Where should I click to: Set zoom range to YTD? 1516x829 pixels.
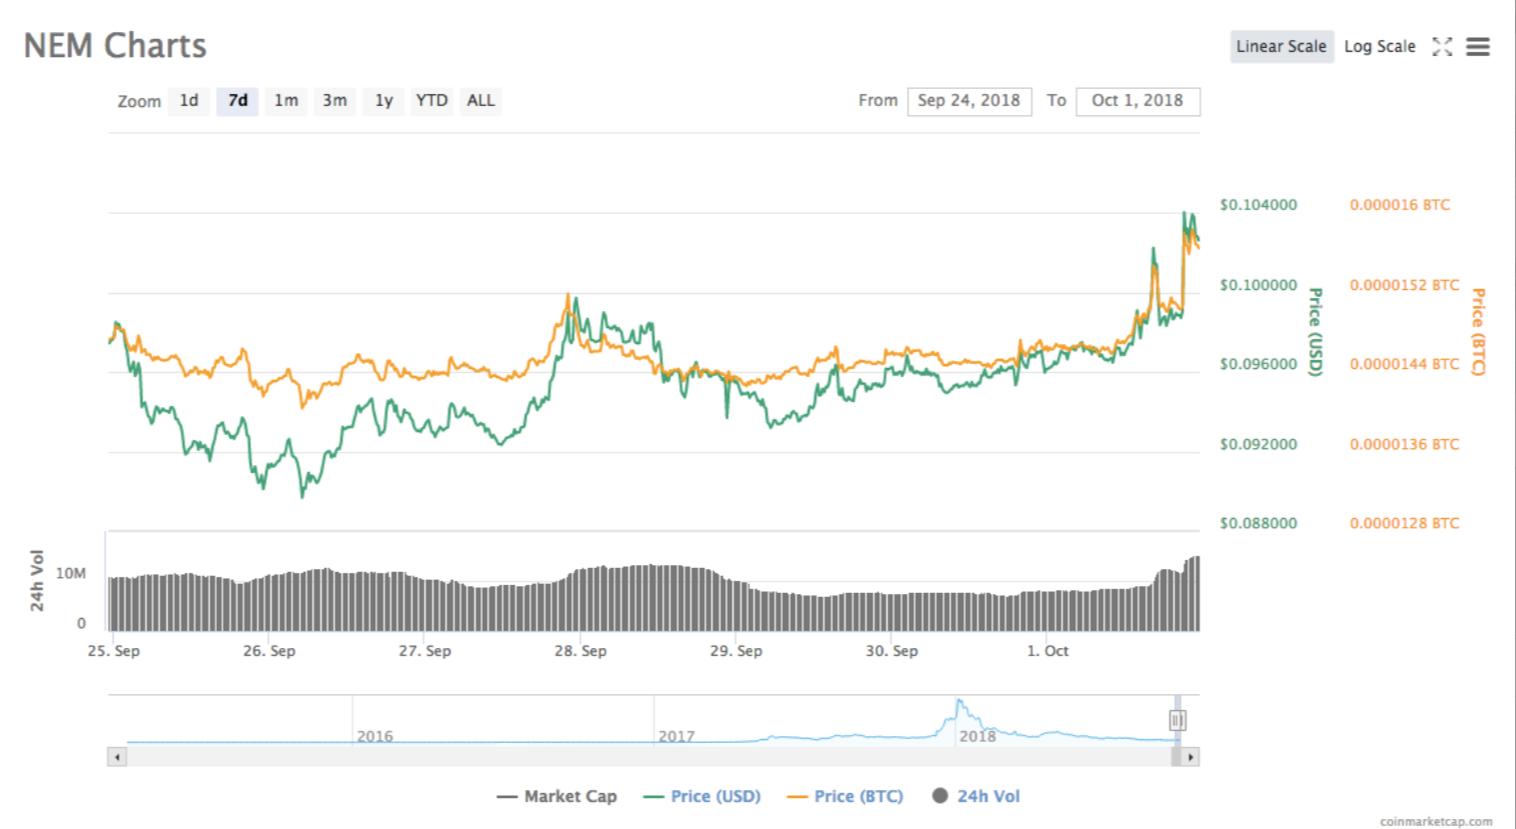tap(431, 101)
